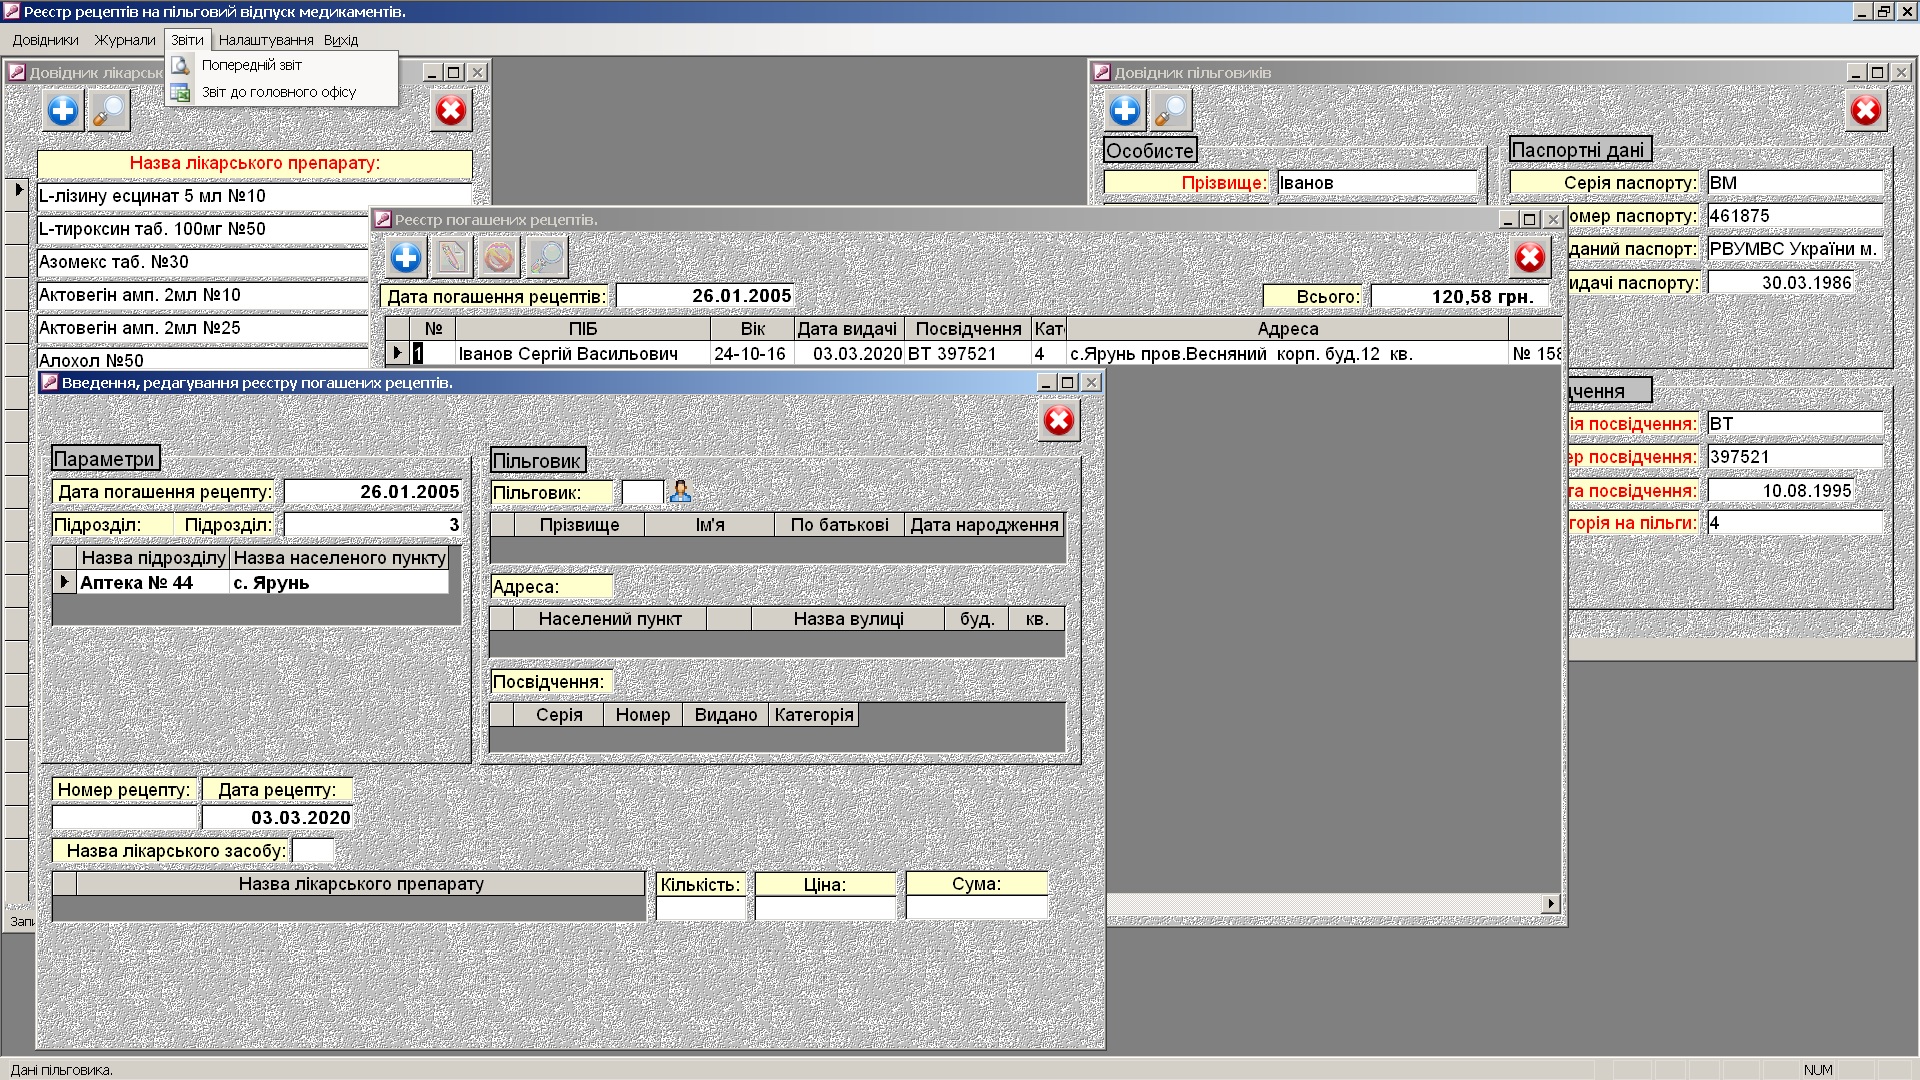Choose Звіт до головного офісу entry

(x=279, y=92)
